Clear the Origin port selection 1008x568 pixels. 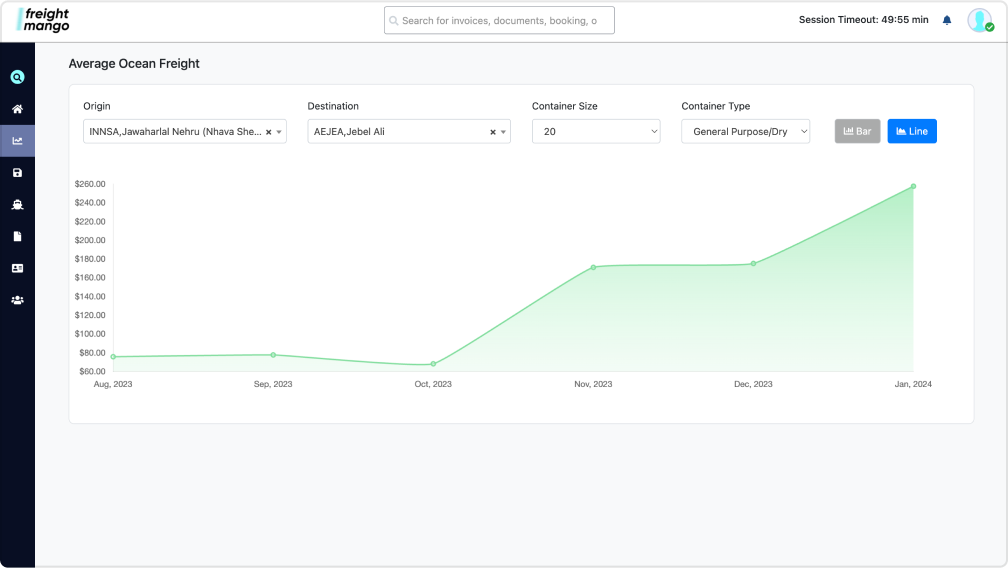point(269,132)
